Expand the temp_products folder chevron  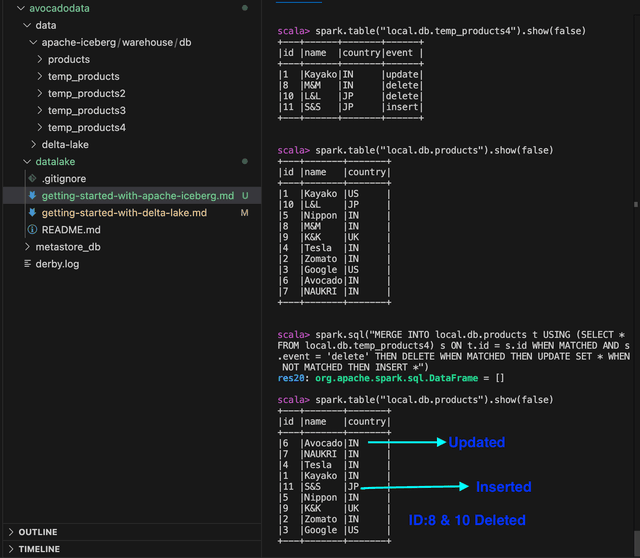pos(40,76)
